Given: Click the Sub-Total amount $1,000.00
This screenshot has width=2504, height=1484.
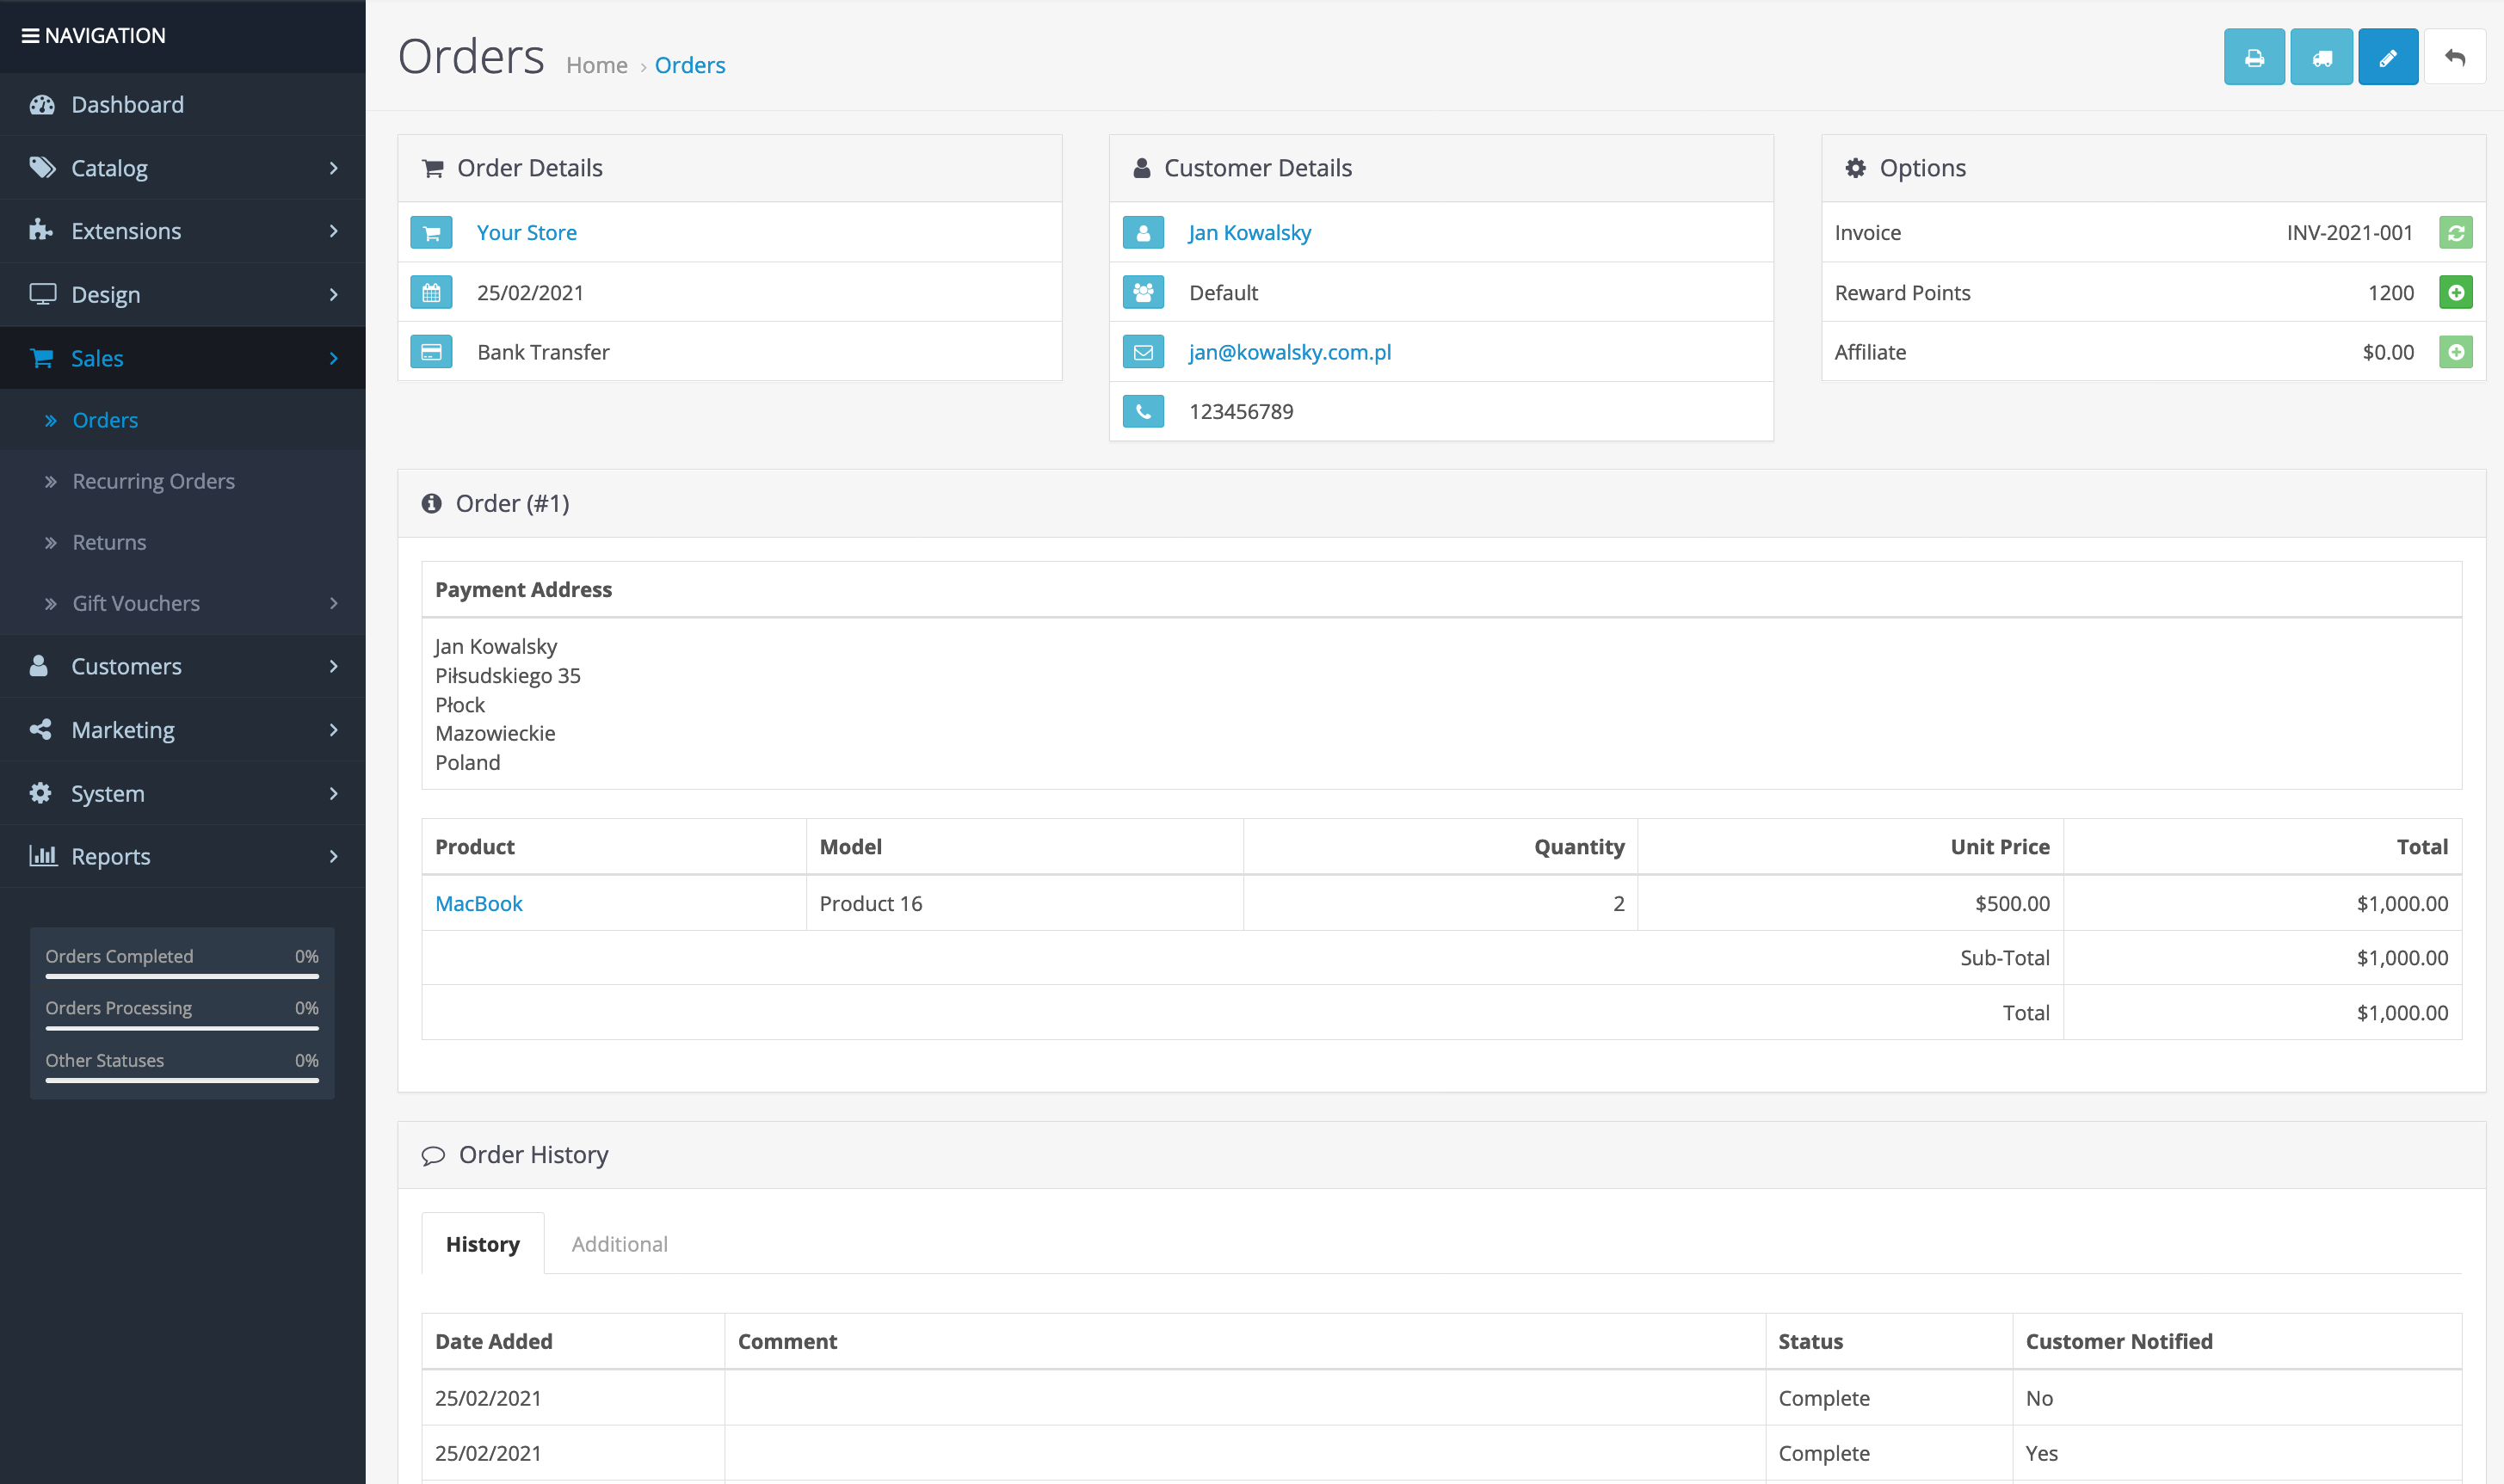Looking at the screenshot, I should 2403,958.
